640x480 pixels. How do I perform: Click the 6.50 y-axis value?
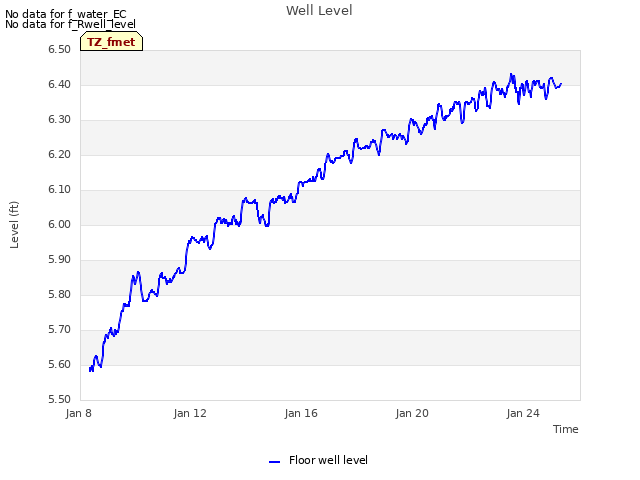click(x=60, y=49)
